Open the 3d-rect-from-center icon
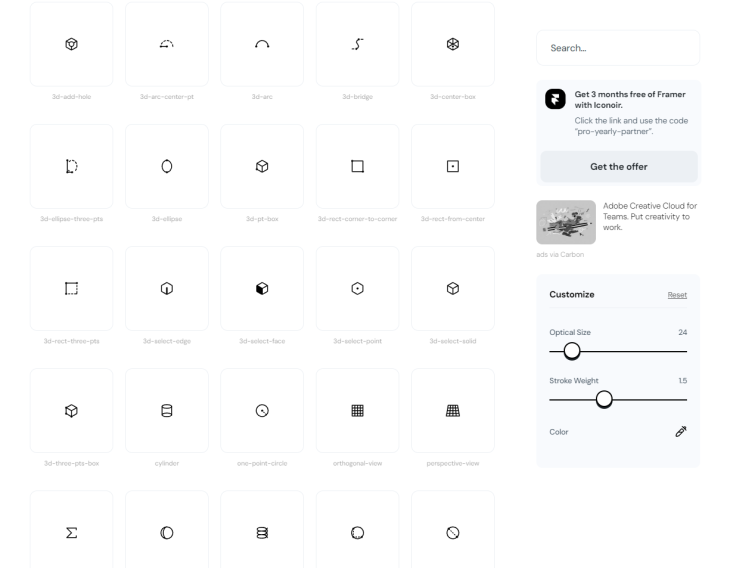The height and width of the screenshot is (568, 730). tap(452, 166)
